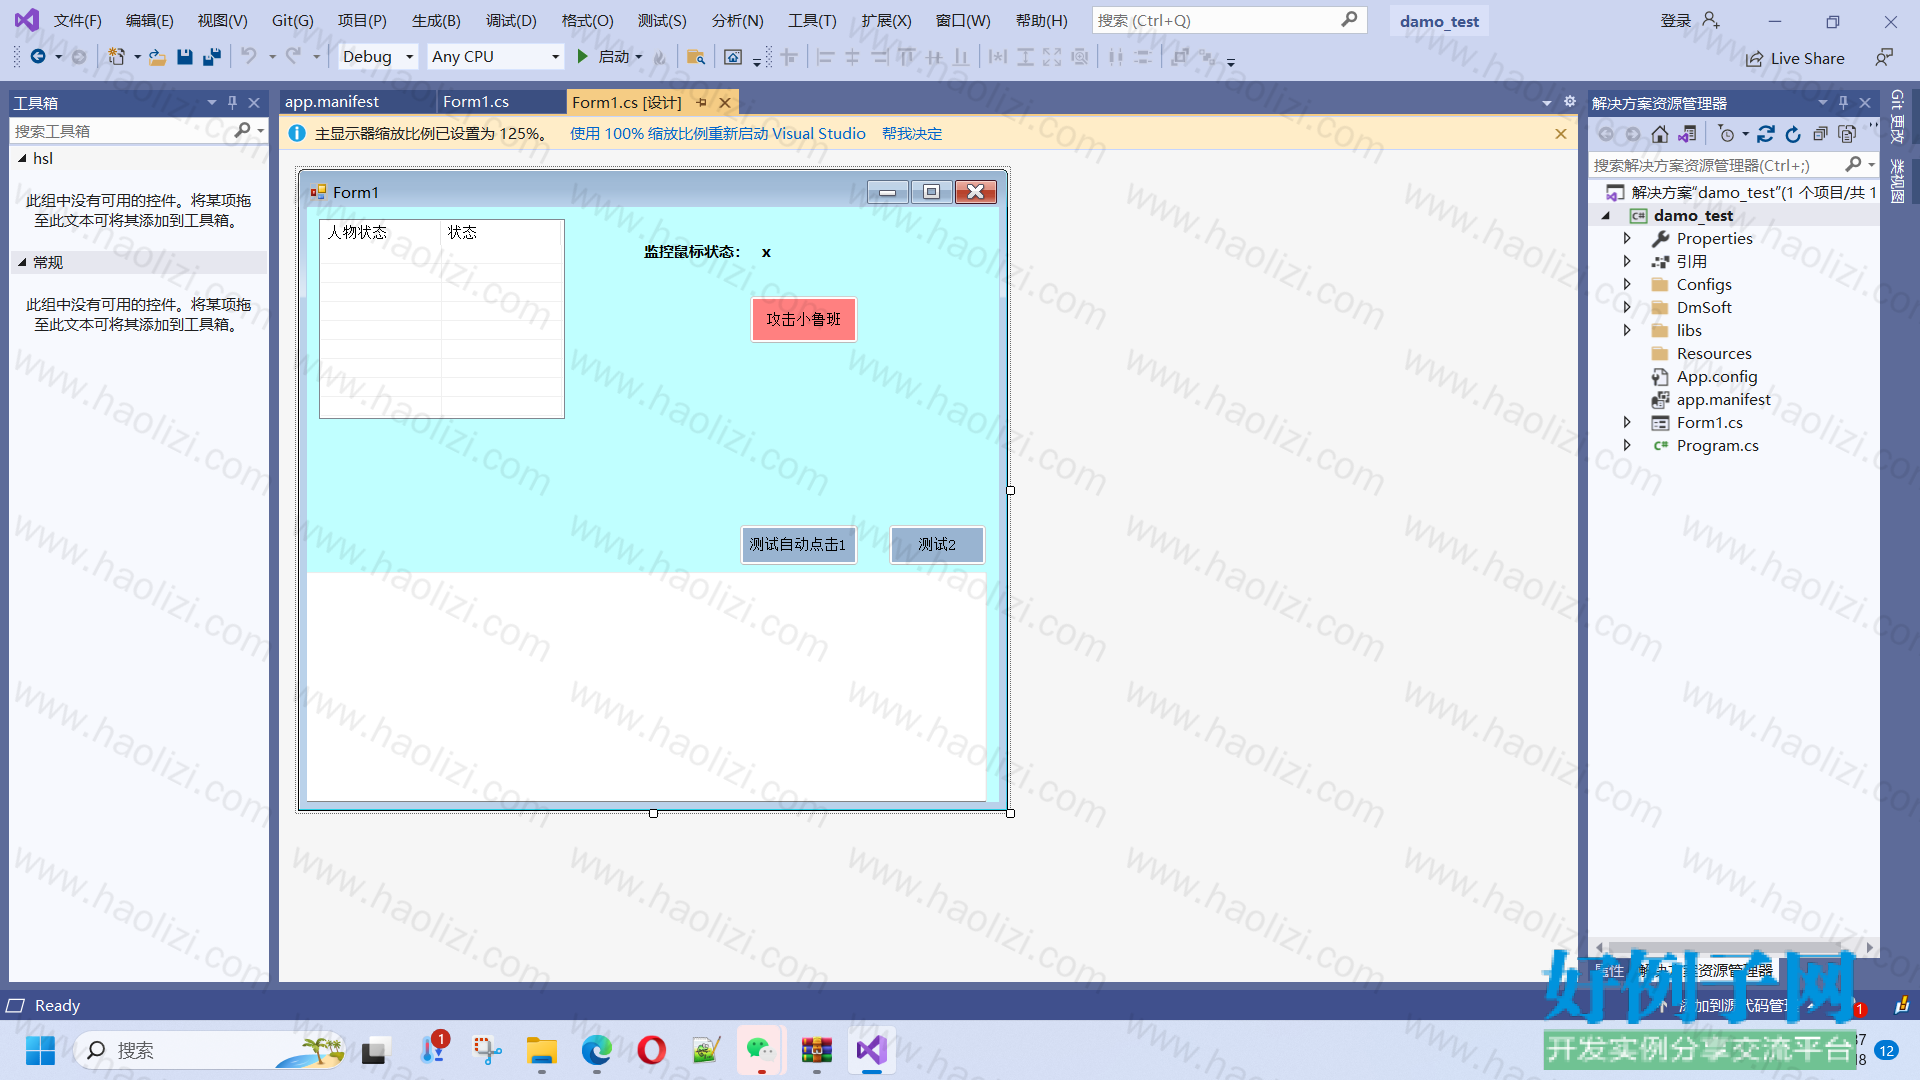This screenshot has width=1920, height=1080.
Task: Click the navigate backward toolbar icon
Action: [x=38, y=57]
